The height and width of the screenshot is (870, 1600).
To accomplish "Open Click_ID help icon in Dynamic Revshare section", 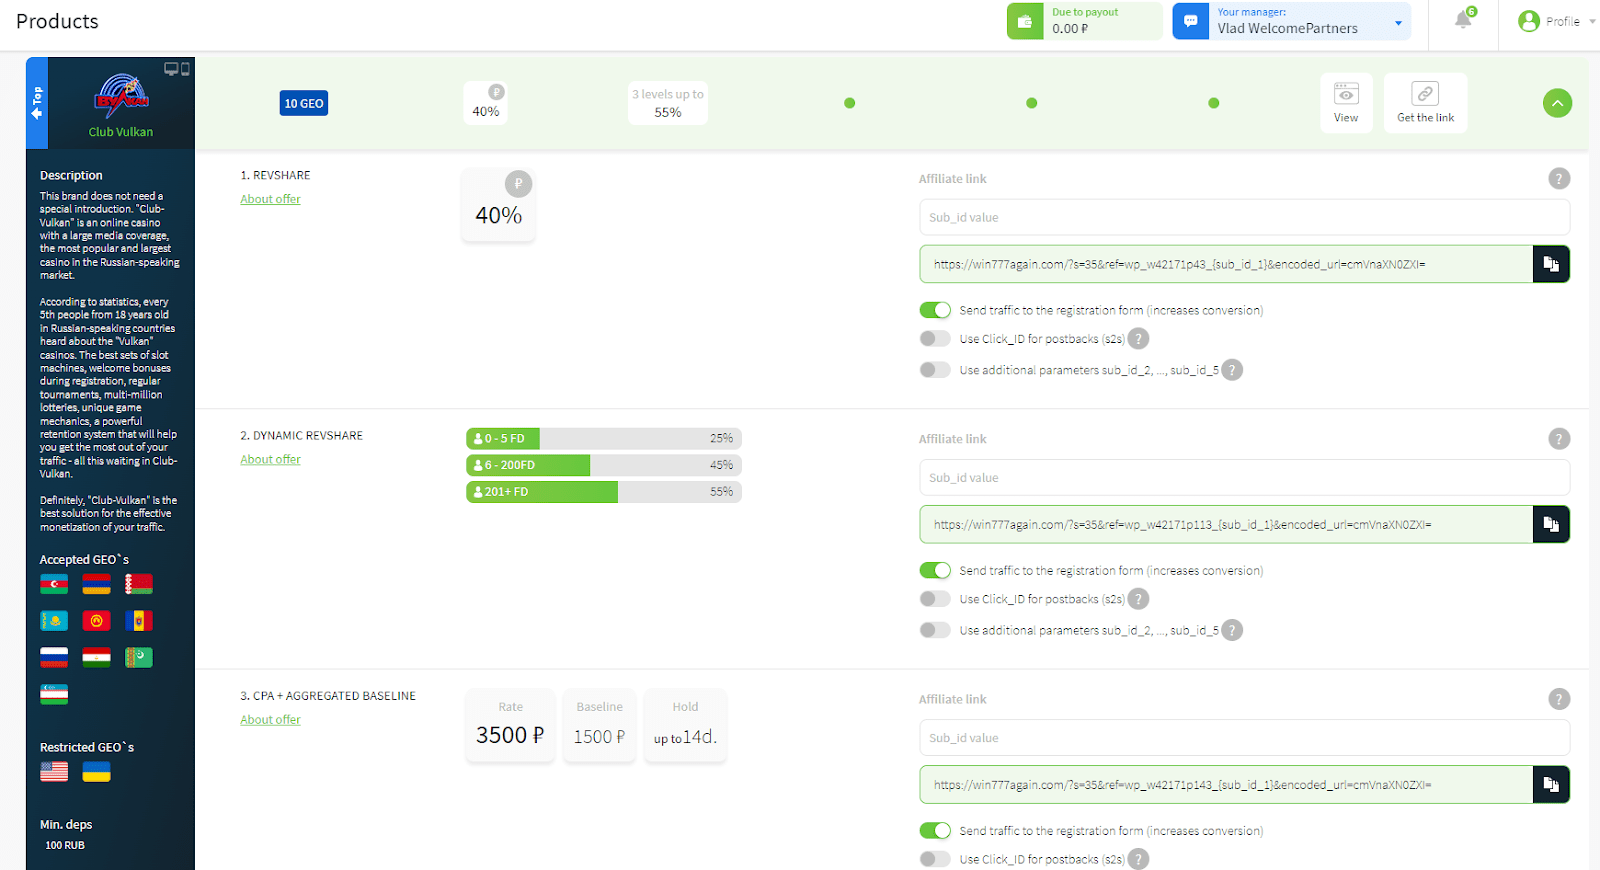I will click(1138, 599).
